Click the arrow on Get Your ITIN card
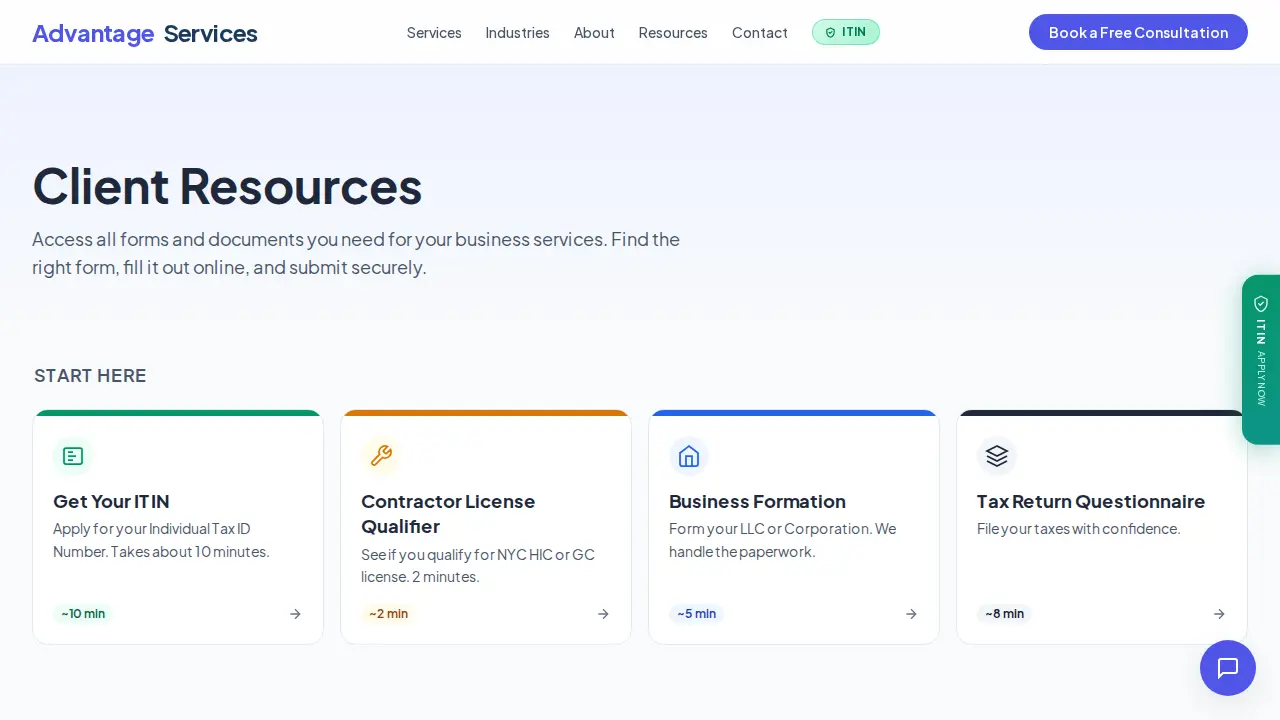The height and width of the screenshot is (720, 1280). pos(295,614)
